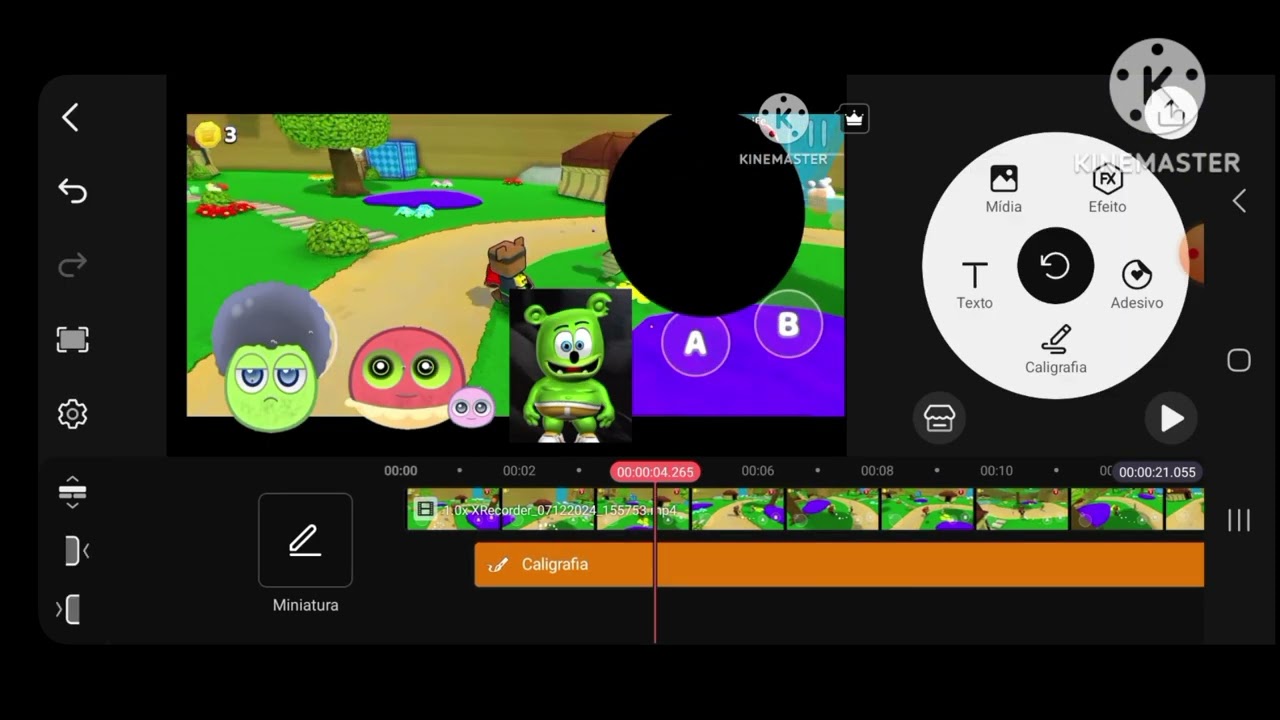
Task: Tap the black circle layer in the preview
Action: tap(704, 214)
